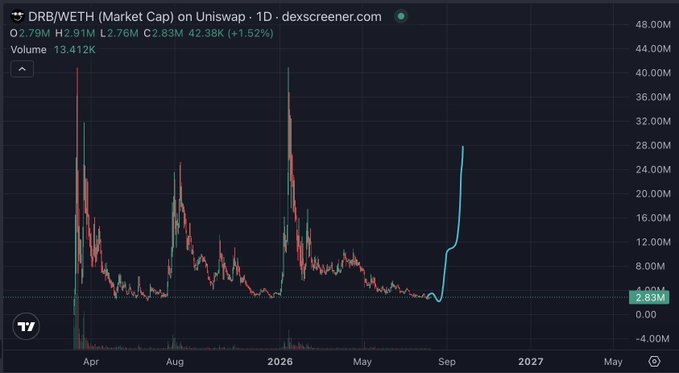Click the 2.83M current price label

tap(649, 298)
